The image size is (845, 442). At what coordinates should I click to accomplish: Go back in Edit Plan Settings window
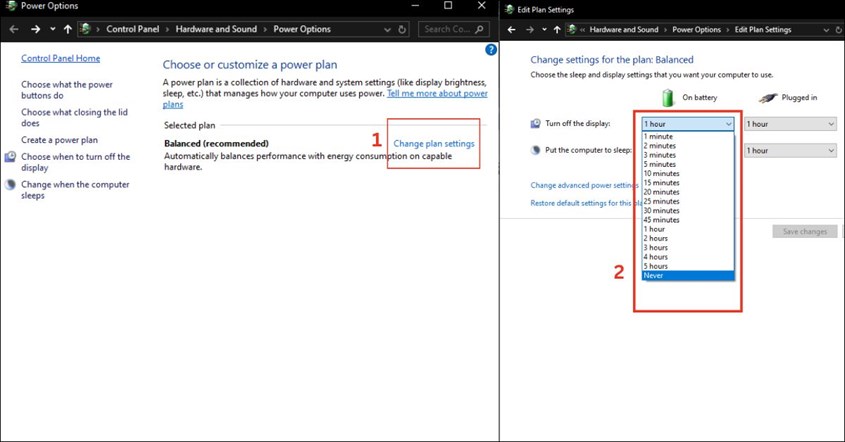(511, 30)
